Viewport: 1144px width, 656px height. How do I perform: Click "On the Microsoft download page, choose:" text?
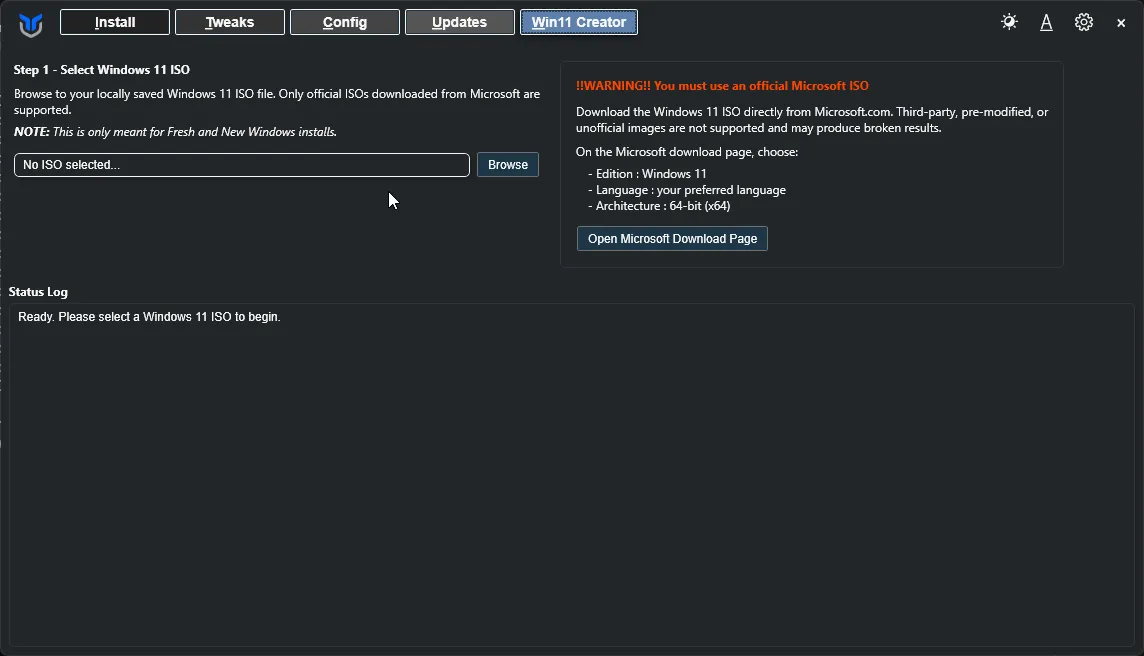687,152
